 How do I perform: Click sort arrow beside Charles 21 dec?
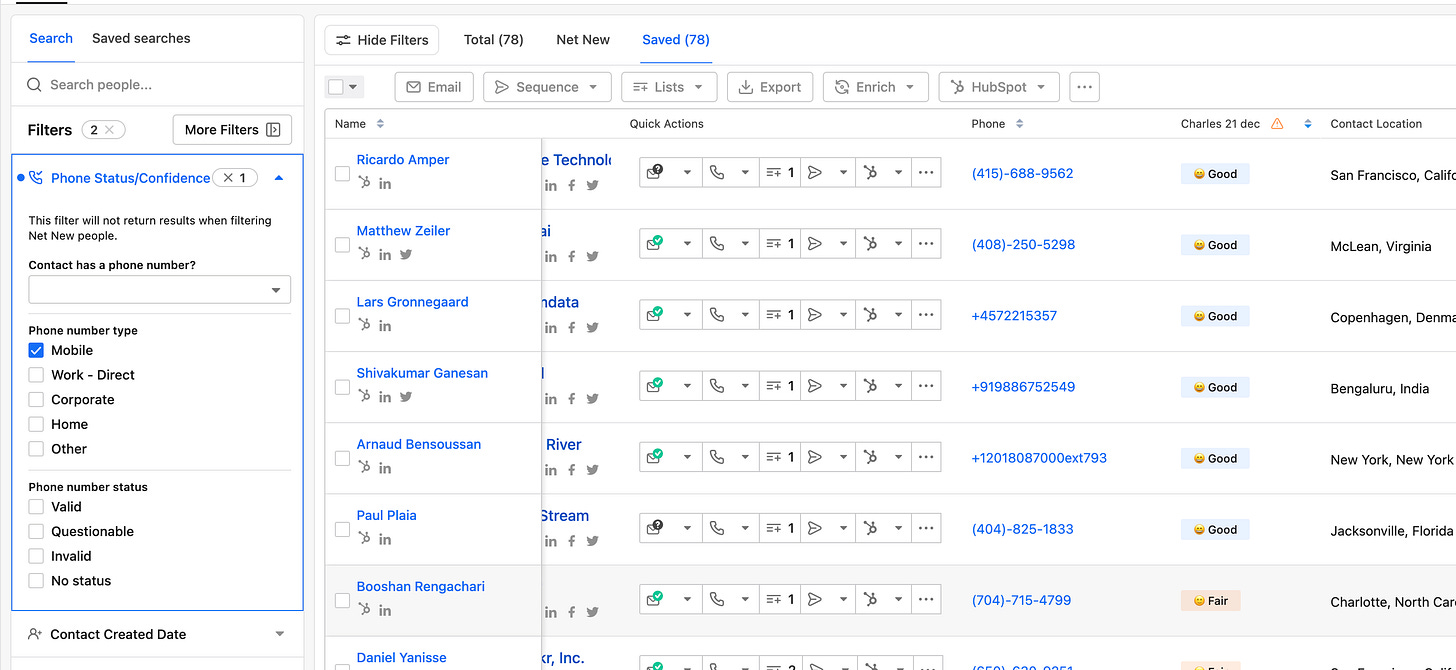coord(1308,124)
